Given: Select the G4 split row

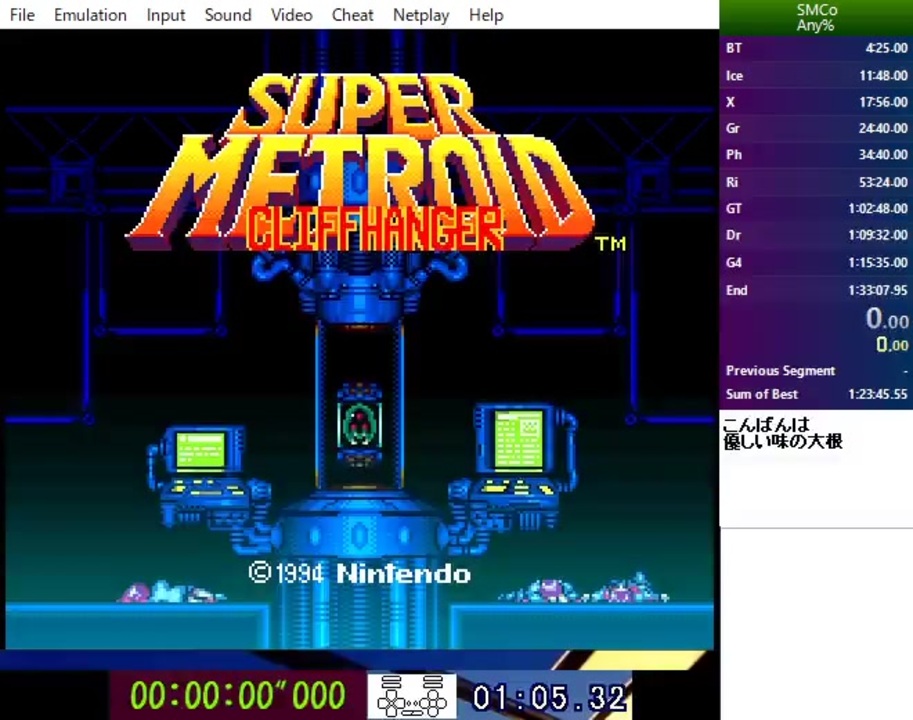Looking at the screenshot, I should click(816, 263).
